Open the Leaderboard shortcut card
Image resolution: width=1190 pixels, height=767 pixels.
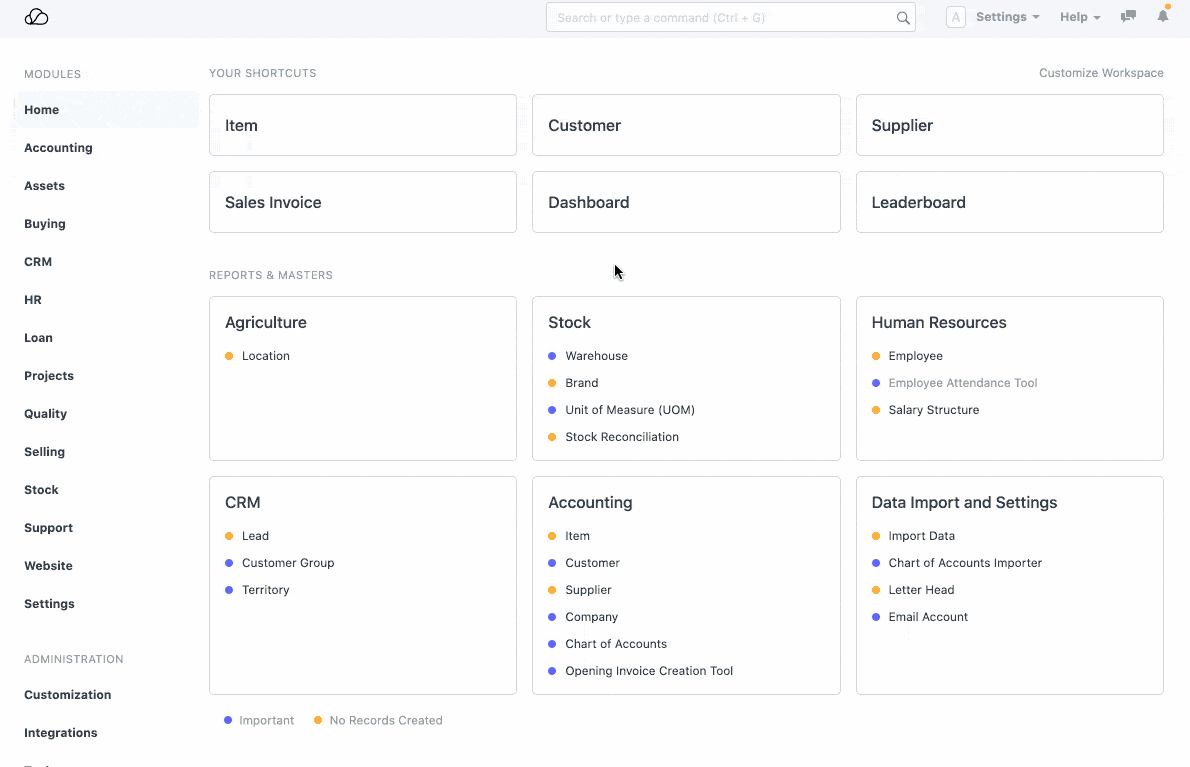(x=1009, y=202)
